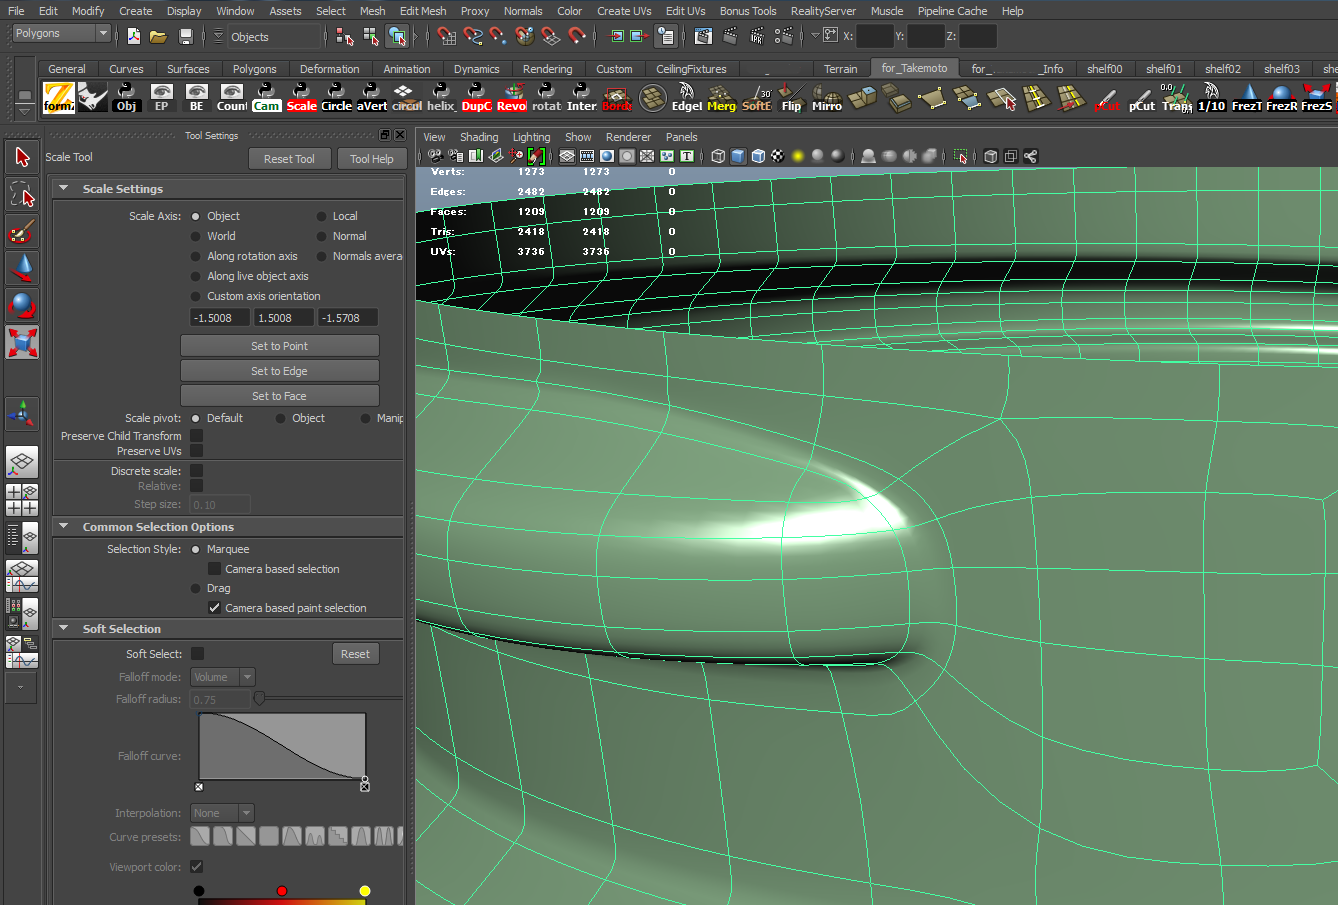Click the FrezT shelf icon
Image resolution: width=1338 pixels, height=905 pixels.
click(x=1247, y=97)
